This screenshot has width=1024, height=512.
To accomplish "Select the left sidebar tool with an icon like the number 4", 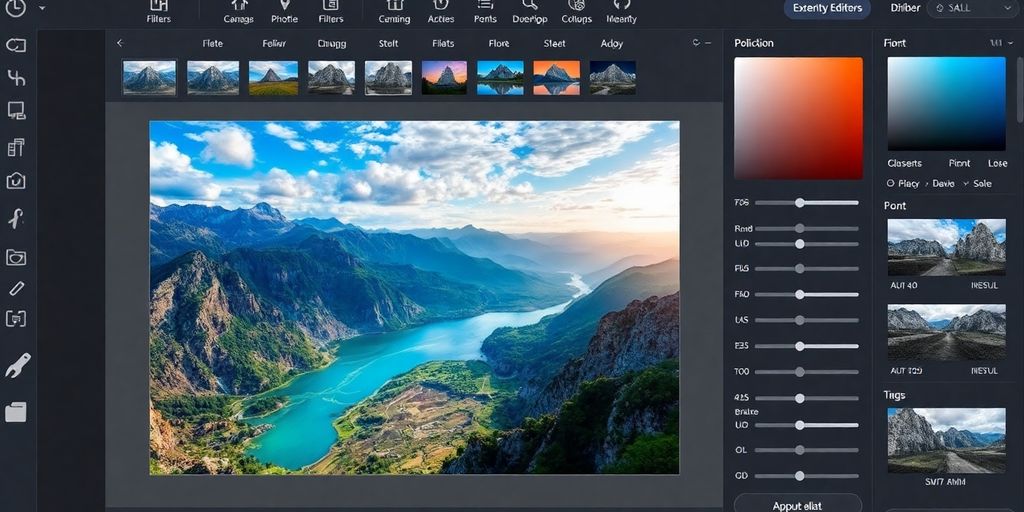I will pyautogui.click(x=16, y=78).
